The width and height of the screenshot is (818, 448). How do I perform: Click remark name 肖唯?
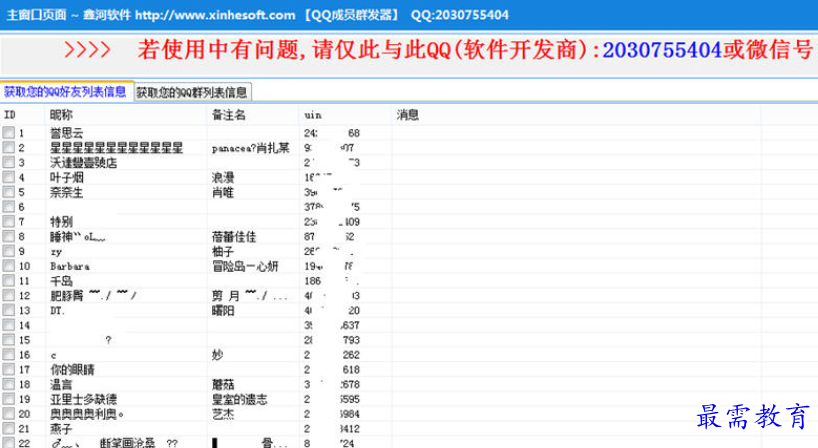[x=223, y=192]
